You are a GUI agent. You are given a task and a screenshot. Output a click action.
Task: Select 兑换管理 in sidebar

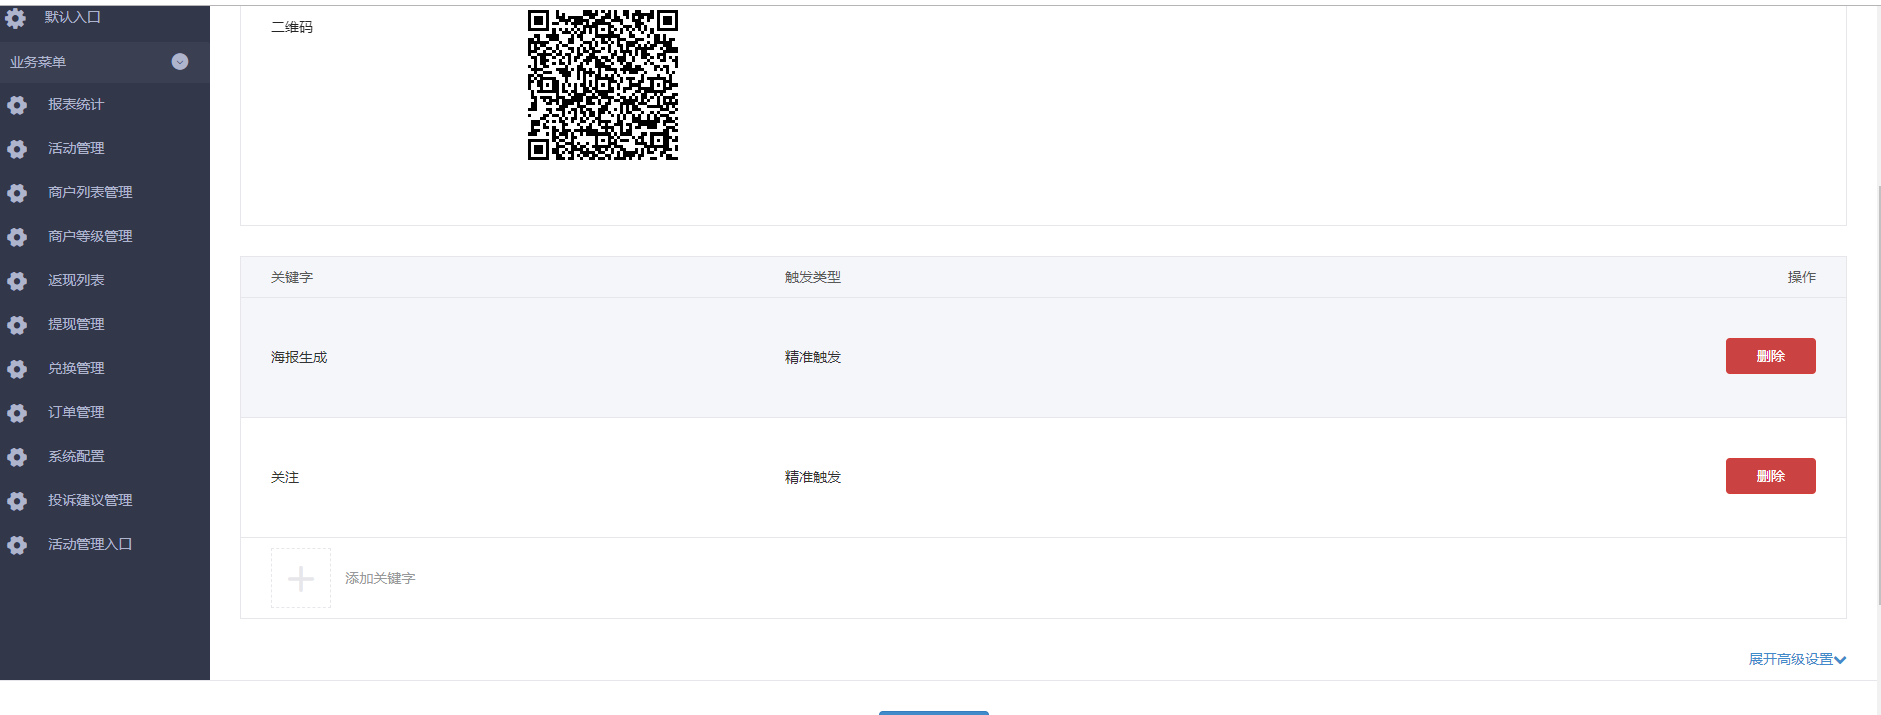tap(76, 368)
